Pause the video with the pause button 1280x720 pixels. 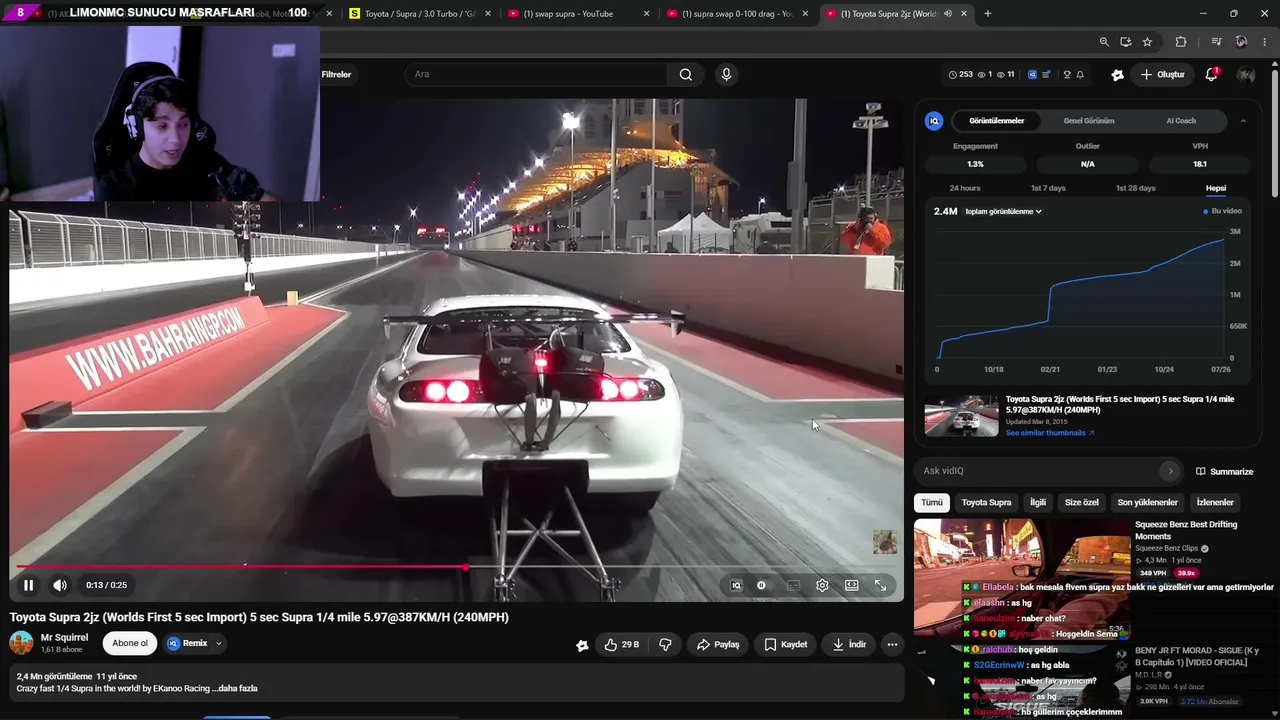click(28, 585)
